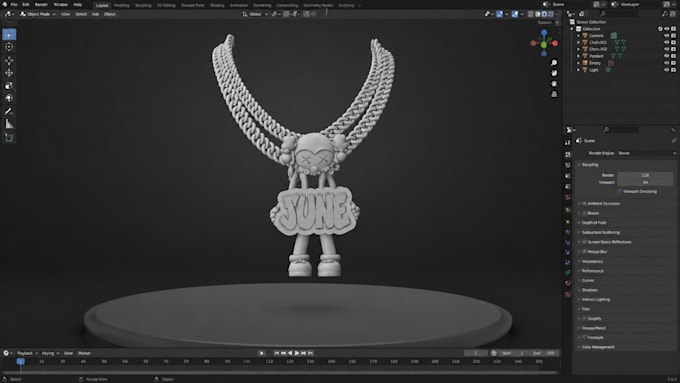The image size is (680, 383).
Task: Open the viewport Add menu
Action: pyautogui.click(x=95, y=14)
